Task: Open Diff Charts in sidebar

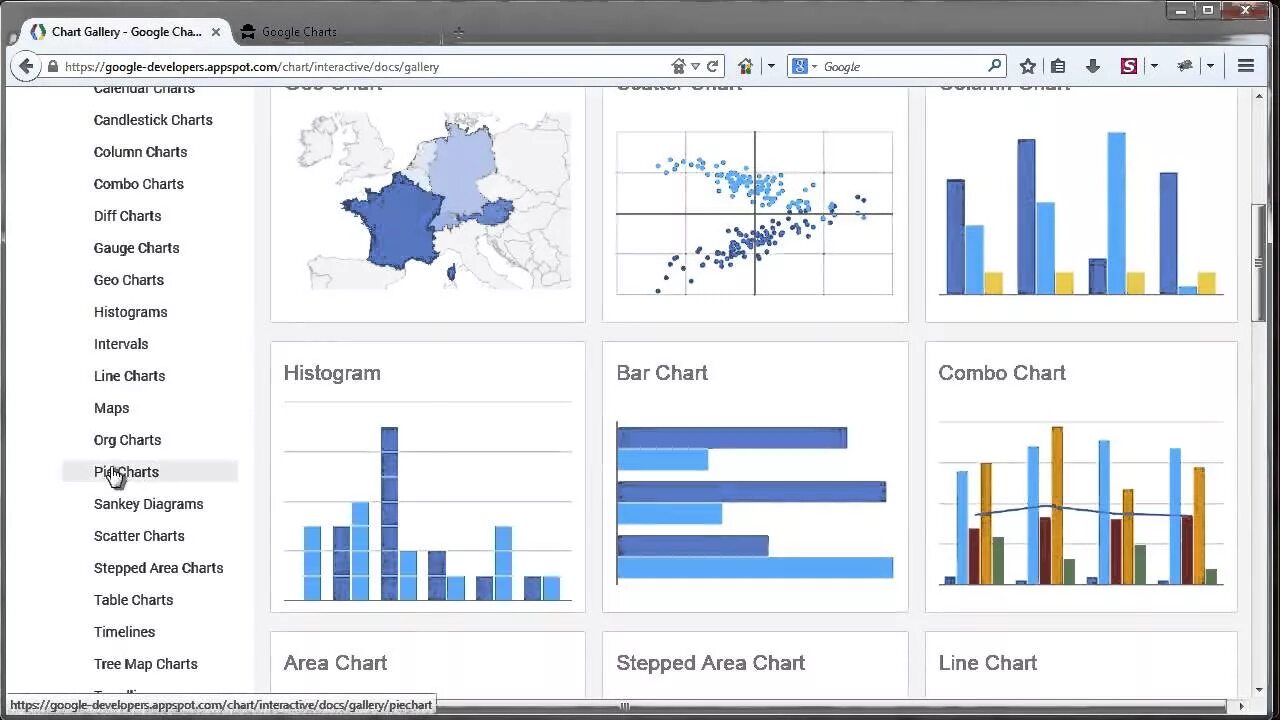Action: tap(127, 216)
